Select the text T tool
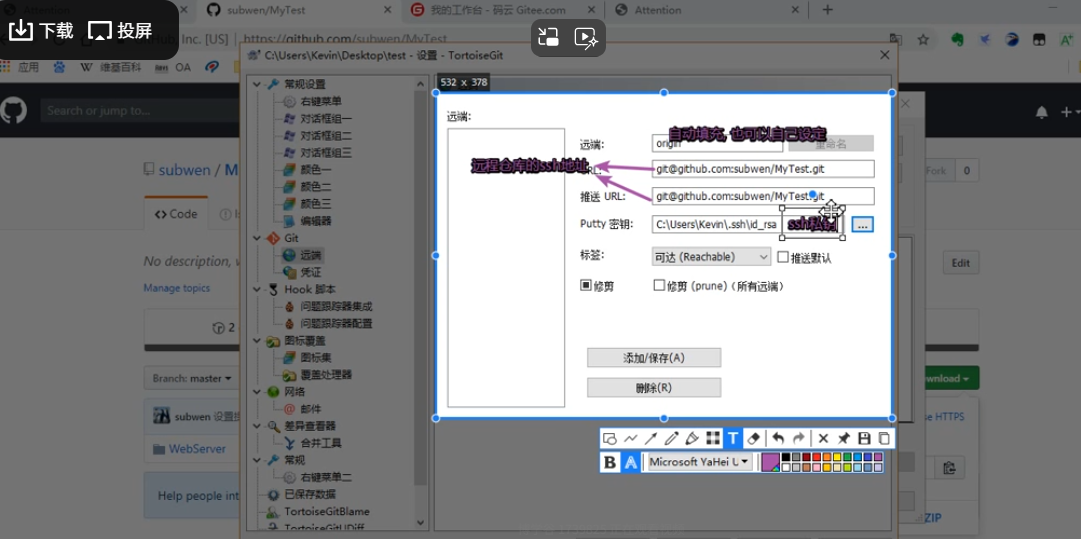The image size is (1081, 539). click(x=733, y=438)
